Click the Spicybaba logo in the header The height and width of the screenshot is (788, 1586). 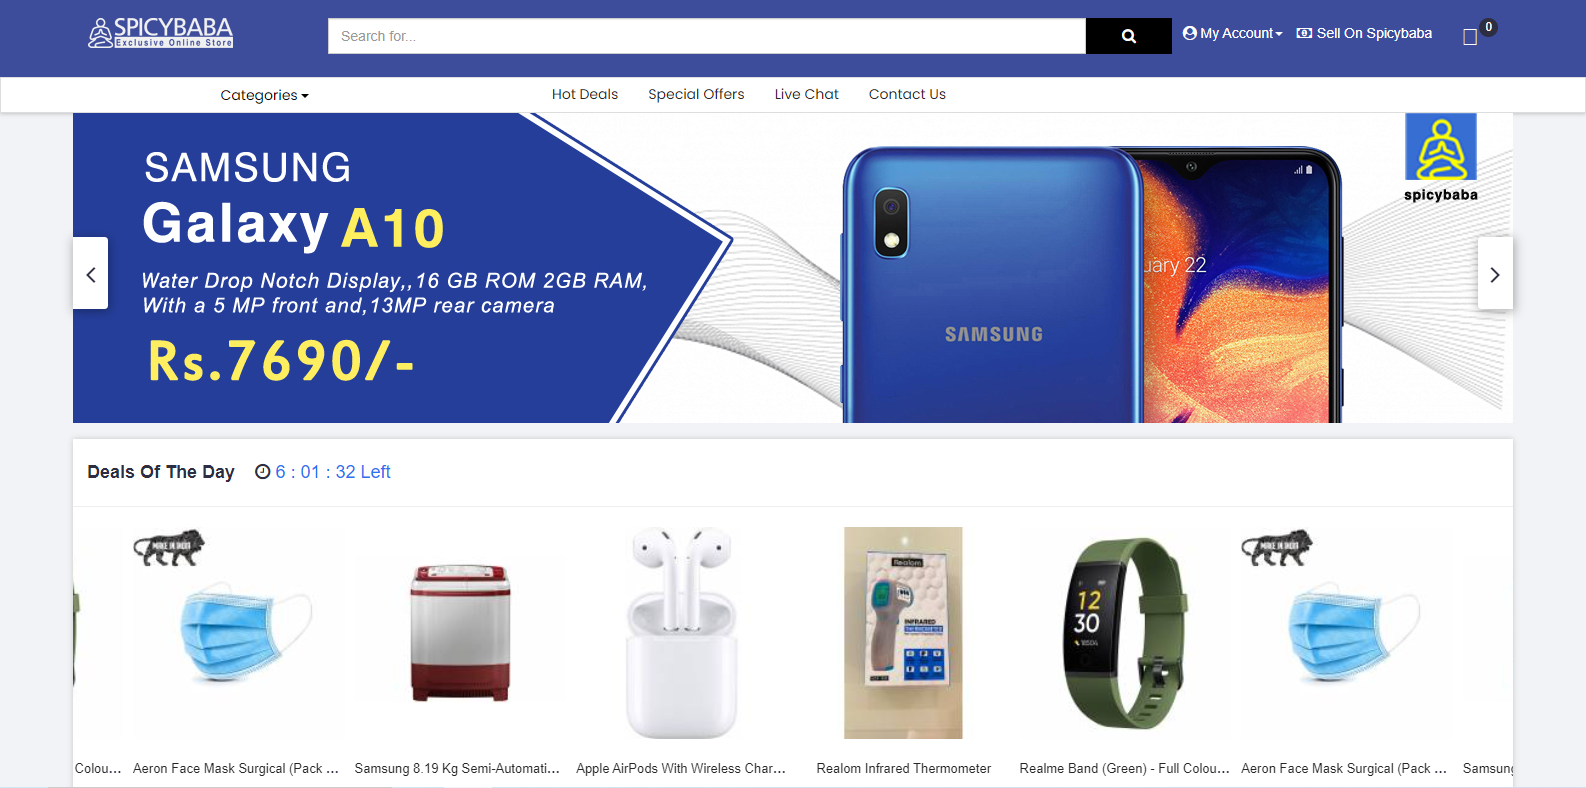pyautogui.click(x=161, y=33)
